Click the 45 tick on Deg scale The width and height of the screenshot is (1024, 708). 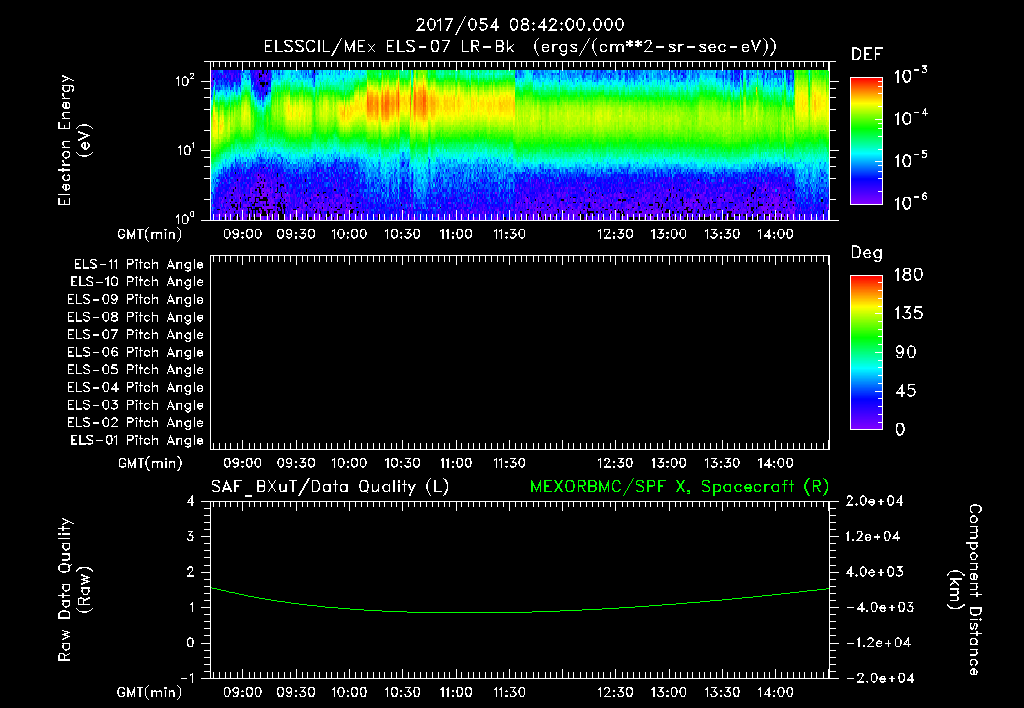906,391
